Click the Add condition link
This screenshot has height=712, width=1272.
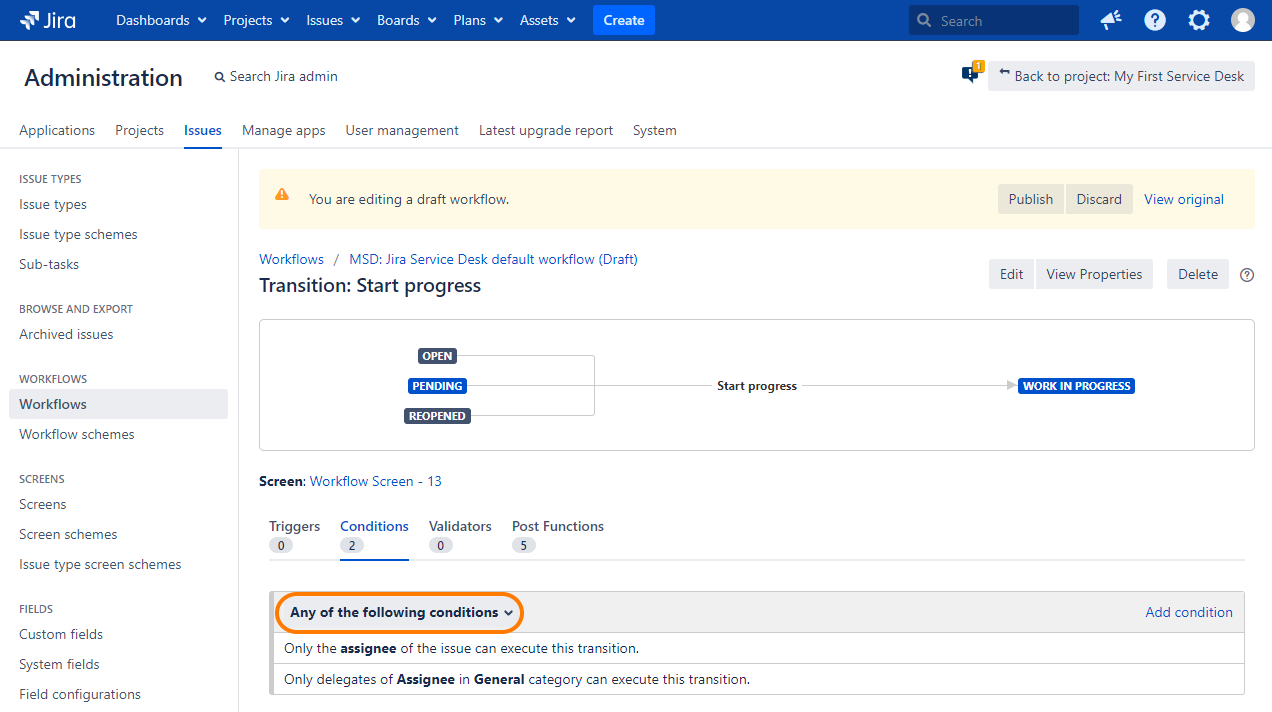coord(1188,612)
